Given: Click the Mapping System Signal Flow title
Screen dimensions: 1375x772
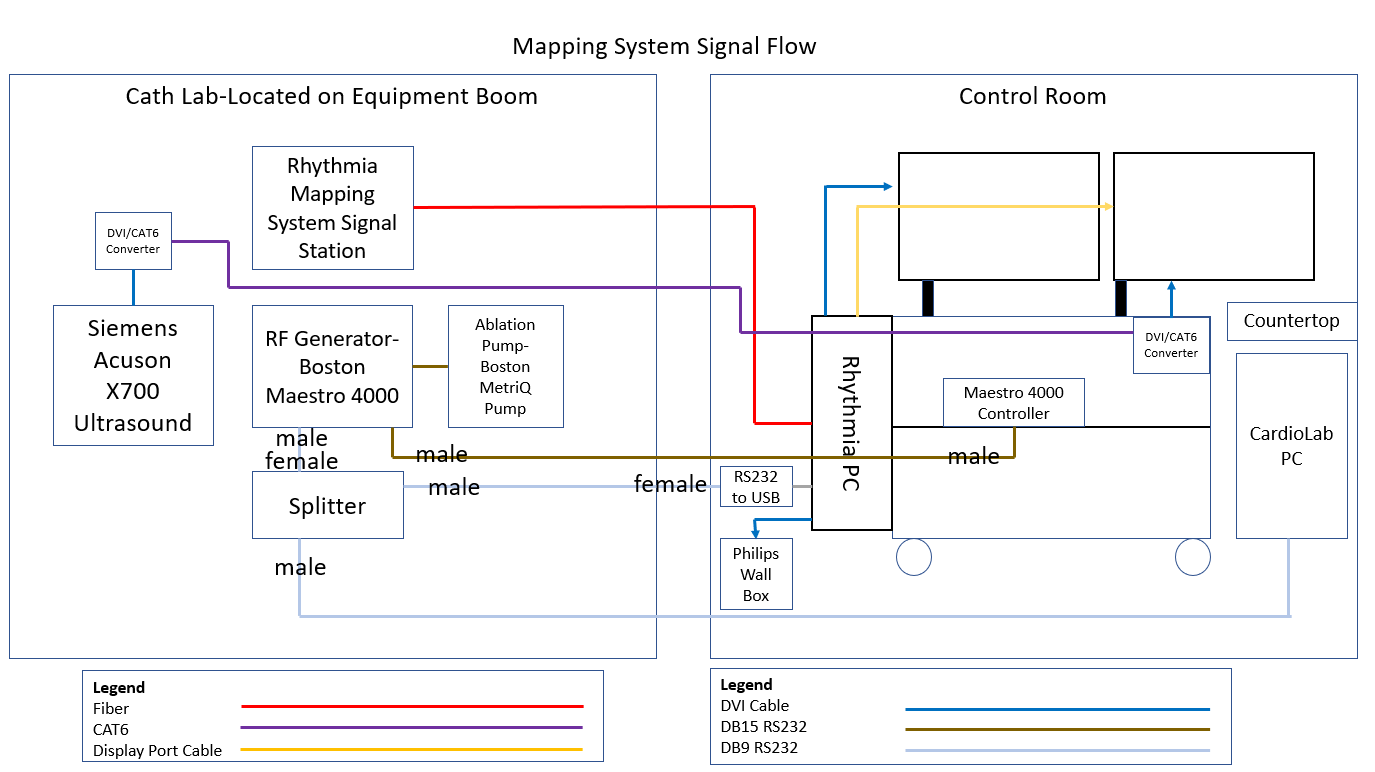Looking at the screenshot, I should click(x=664, y=45).
